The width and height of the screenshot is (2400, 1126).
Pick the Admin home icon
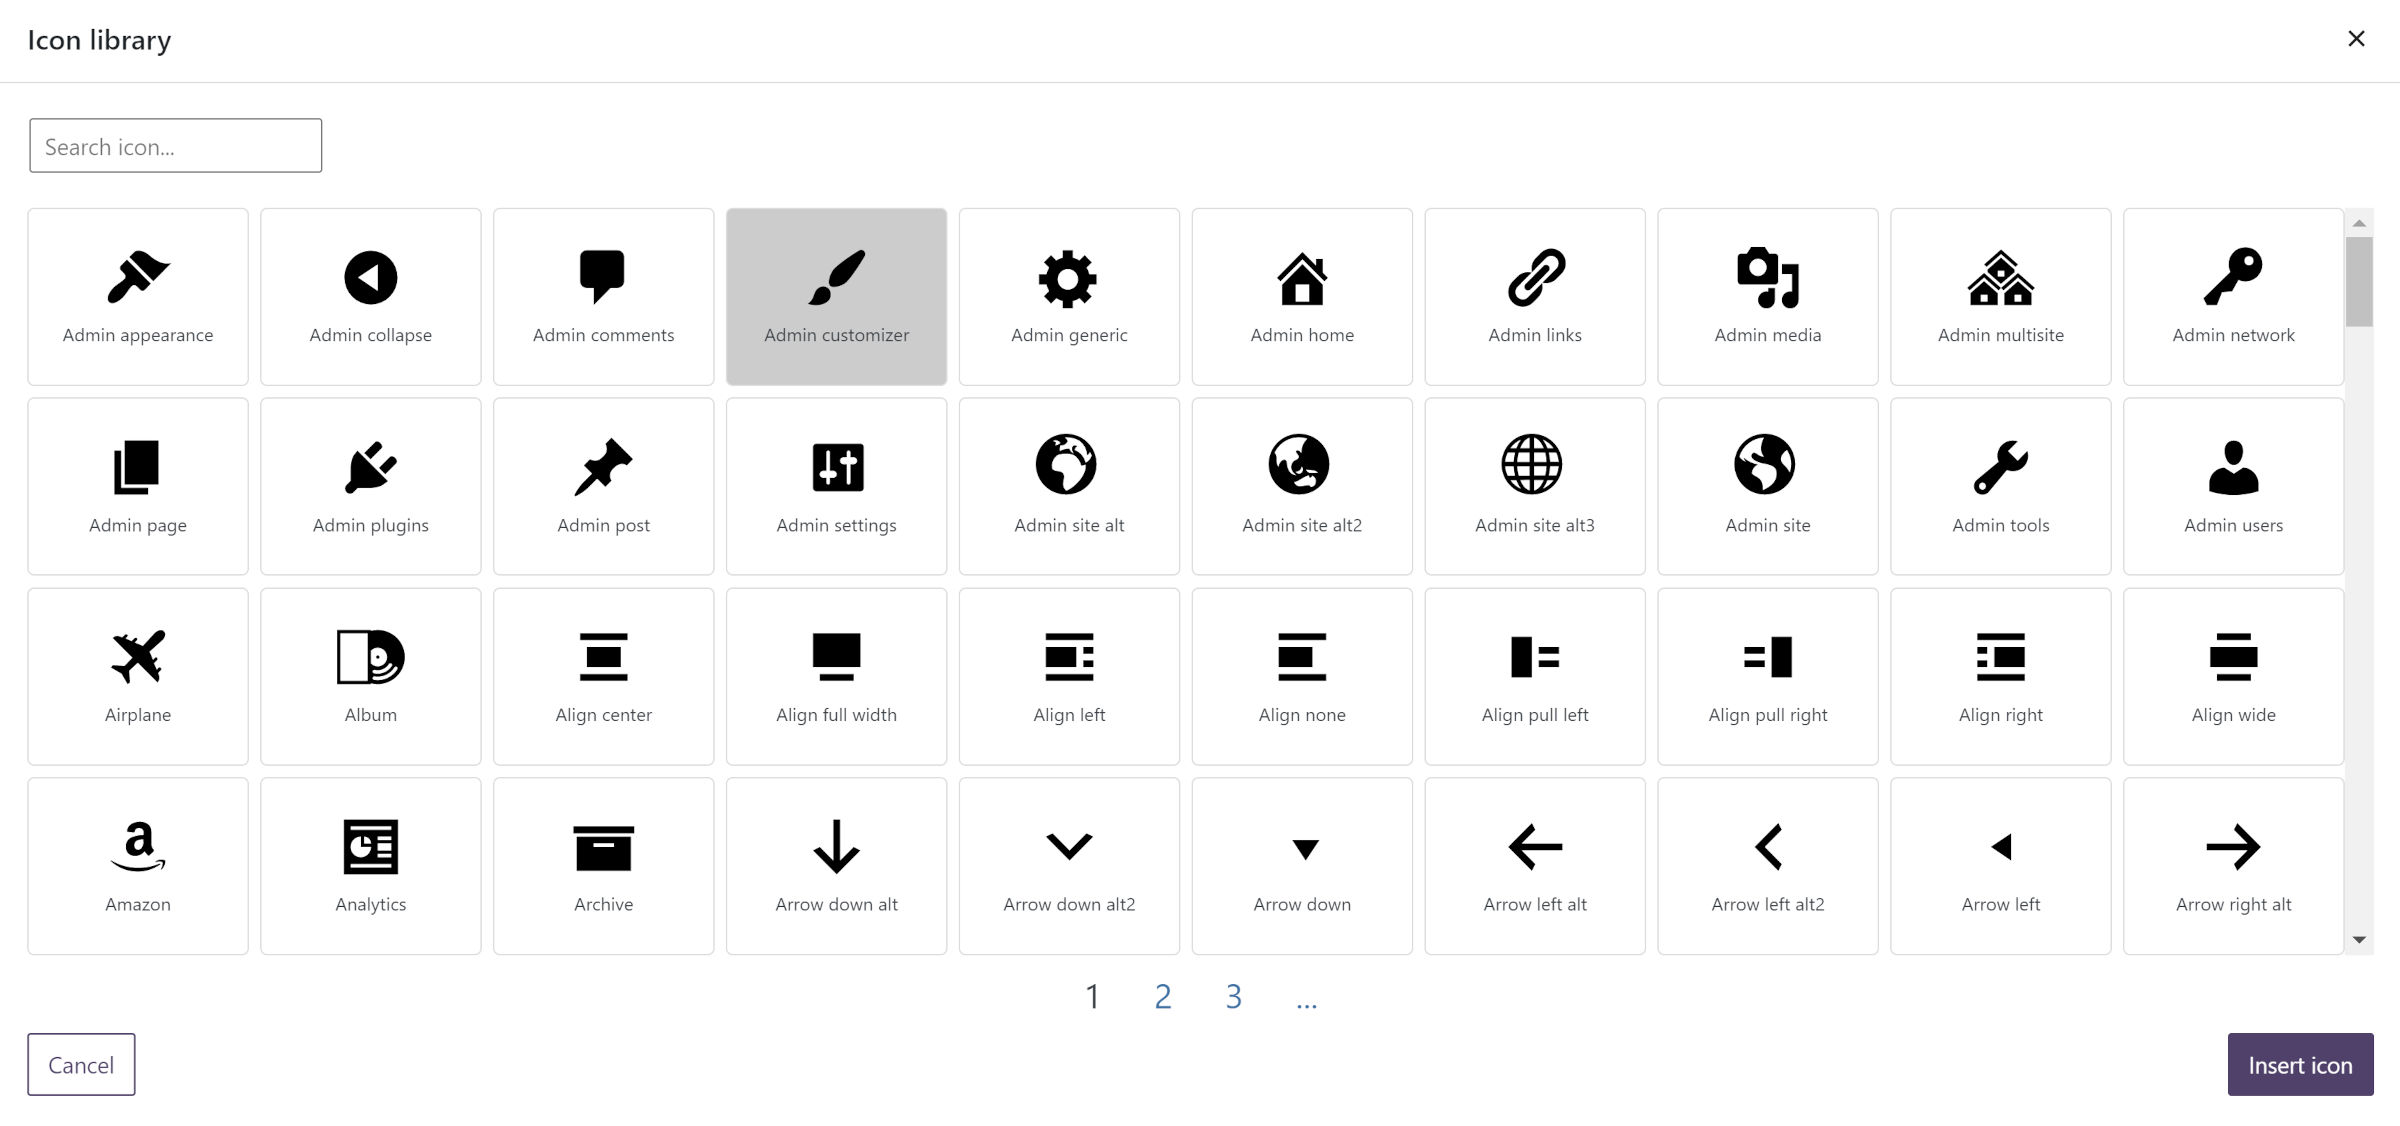coord(1302,295)
